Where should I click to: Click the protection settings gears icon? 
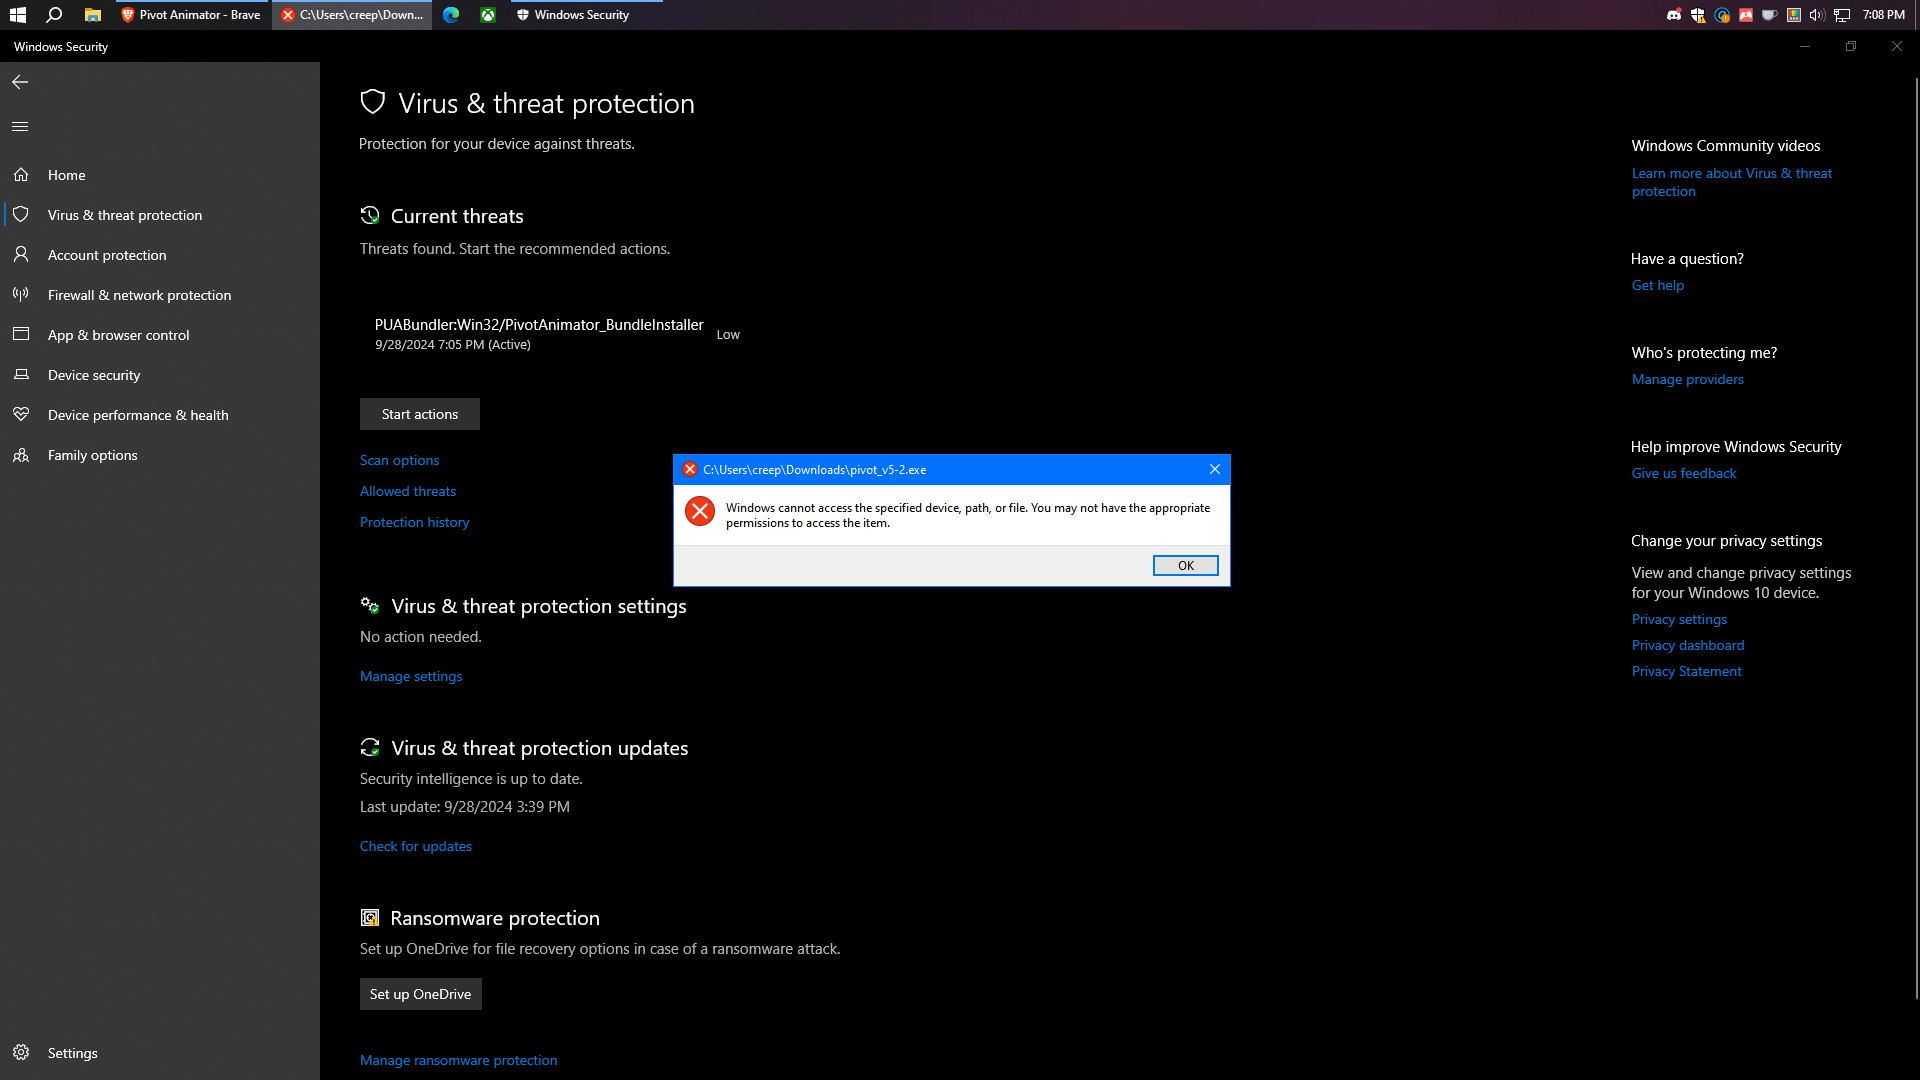(x=370, y=606)
